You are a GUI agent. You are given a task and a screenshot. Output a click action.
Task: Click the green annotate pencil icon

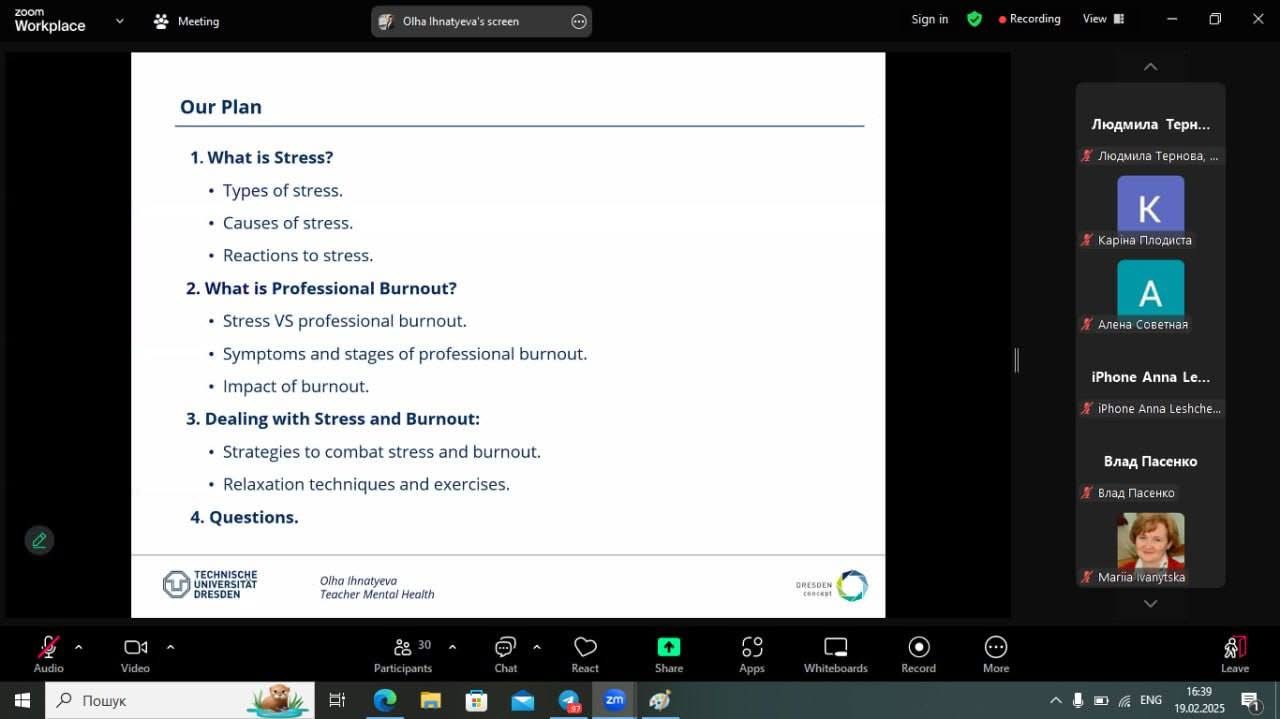point(39,540)
